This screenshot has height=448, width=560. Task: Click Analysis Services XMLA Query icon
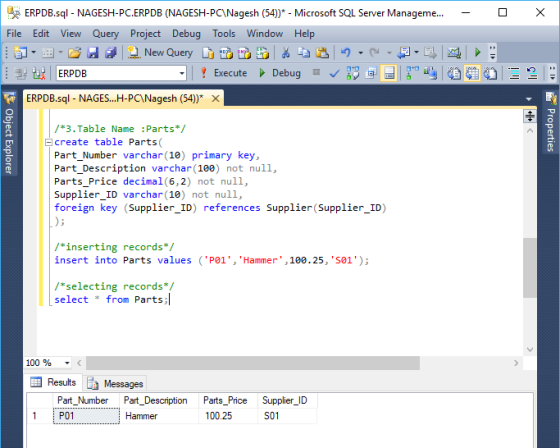(x=262, y=53)
